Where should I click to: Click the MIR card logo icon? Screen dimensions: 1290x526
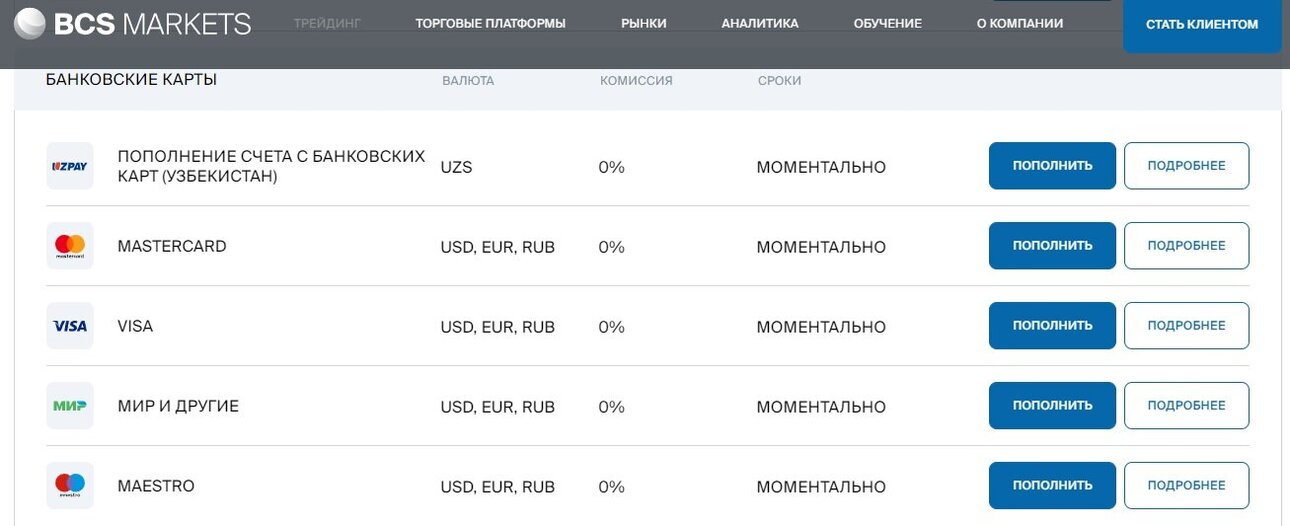(70, 406)
